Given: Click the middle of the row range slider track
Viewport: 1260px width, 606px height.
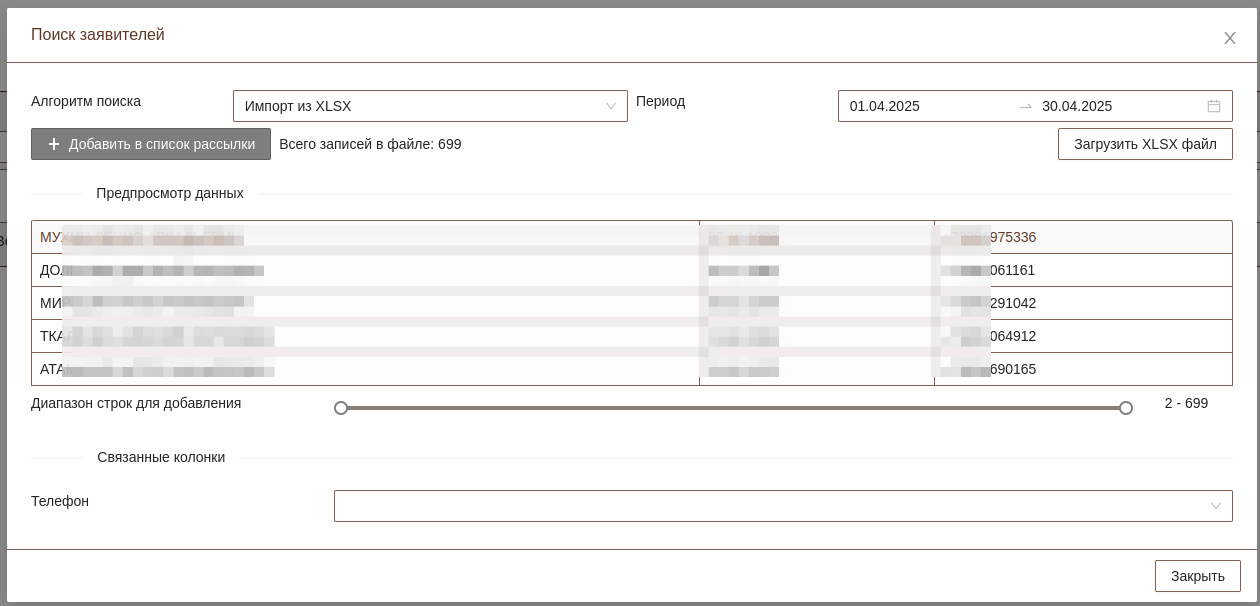Looking at the screenshot, I should (733, 408).
